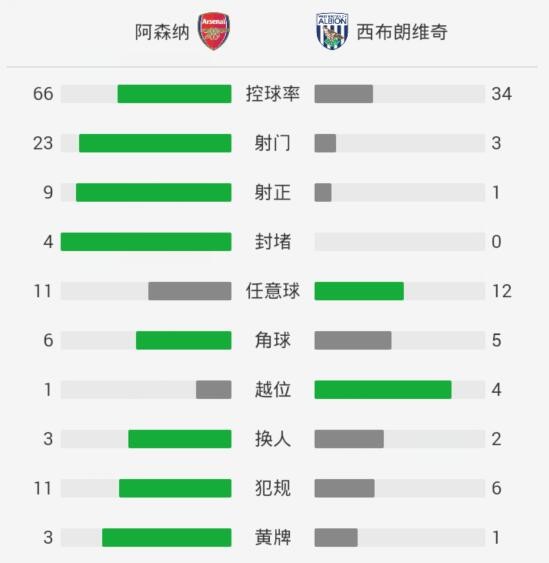The image size is (549, 563).
Task: Click Arsenal's full green 封堵 bar
Action: [x=146, y=242]
